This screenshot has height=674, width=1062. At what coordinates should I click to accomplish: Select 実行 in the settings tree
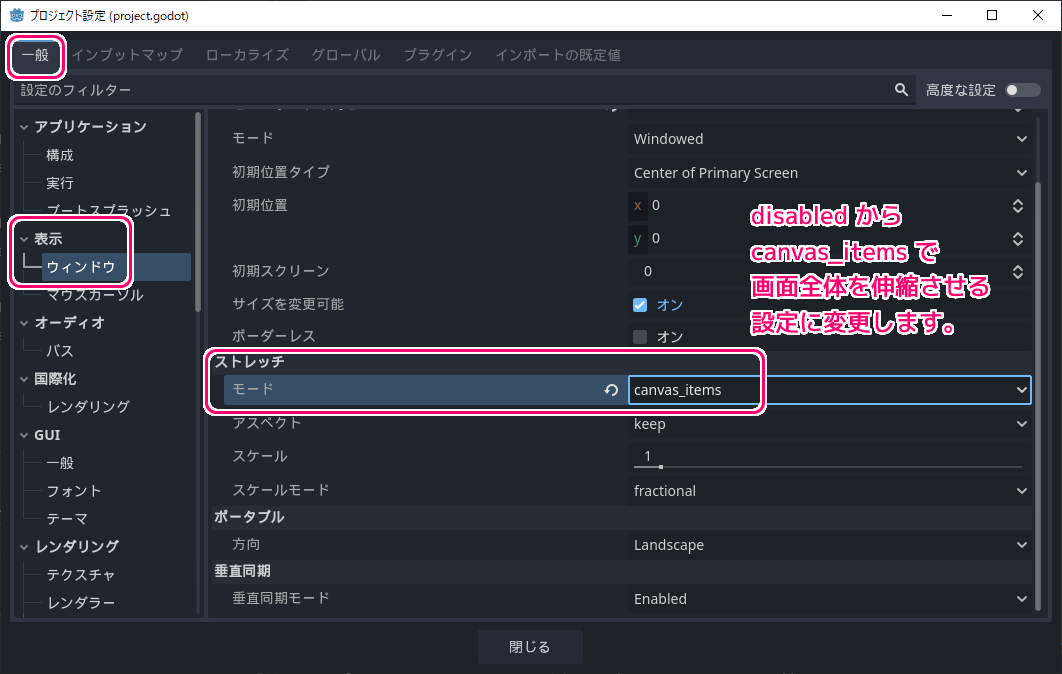coord(60,183)
